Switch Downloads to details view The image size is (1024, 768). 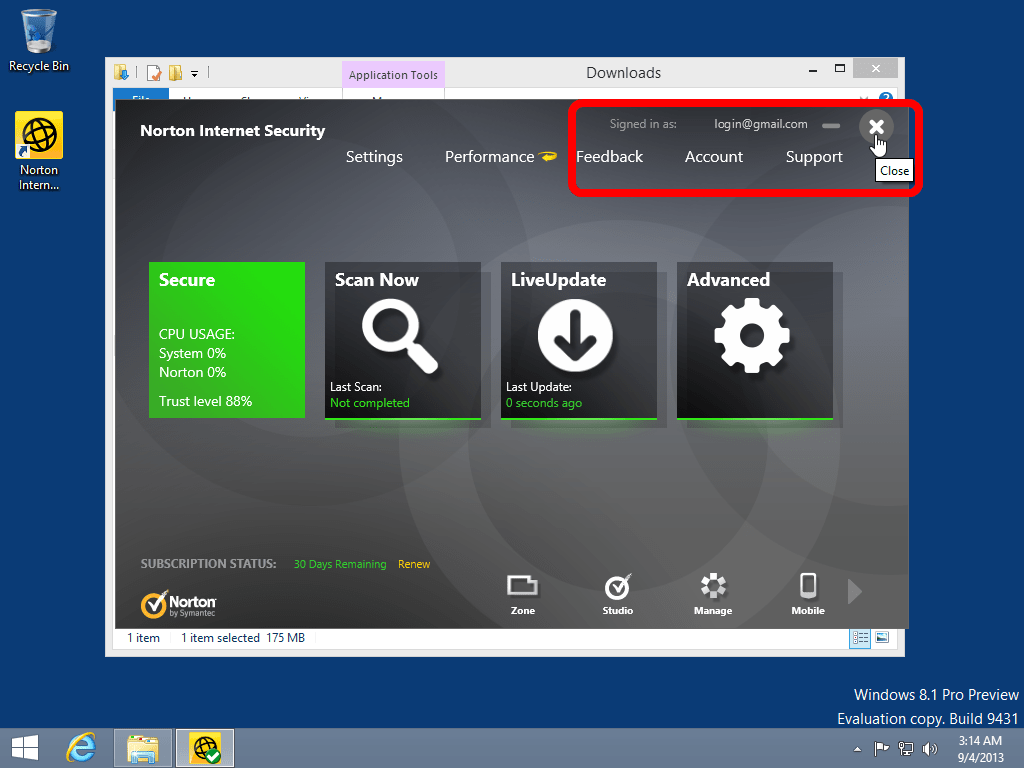tap(860, 638)
